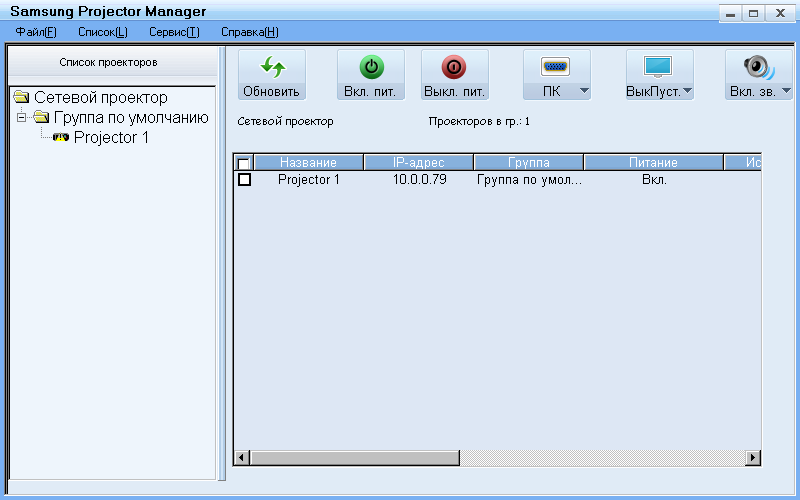Sort by the Группа column header
The height and width of the screenshot is (500, 800).
coord(529,162)
